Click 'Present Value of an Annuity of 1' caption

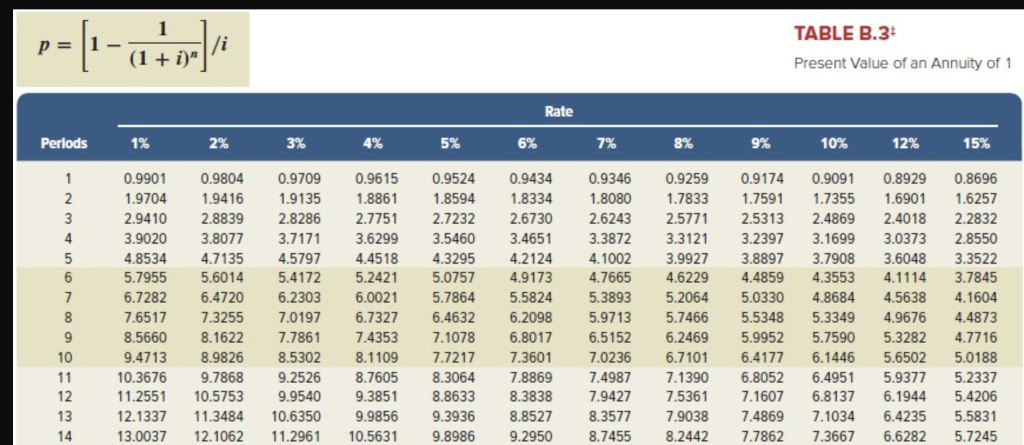903,64
